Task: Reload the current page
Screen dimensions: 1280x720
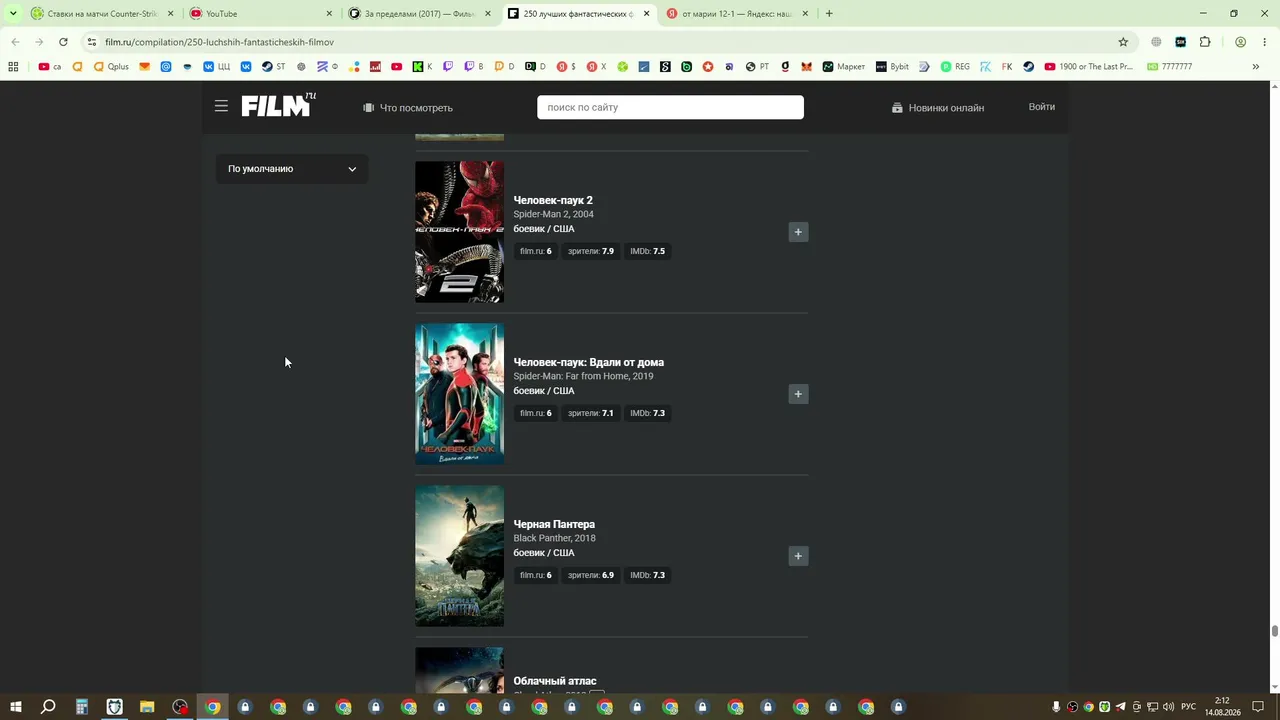Action: pyautogui.click(x=63, y=42)
